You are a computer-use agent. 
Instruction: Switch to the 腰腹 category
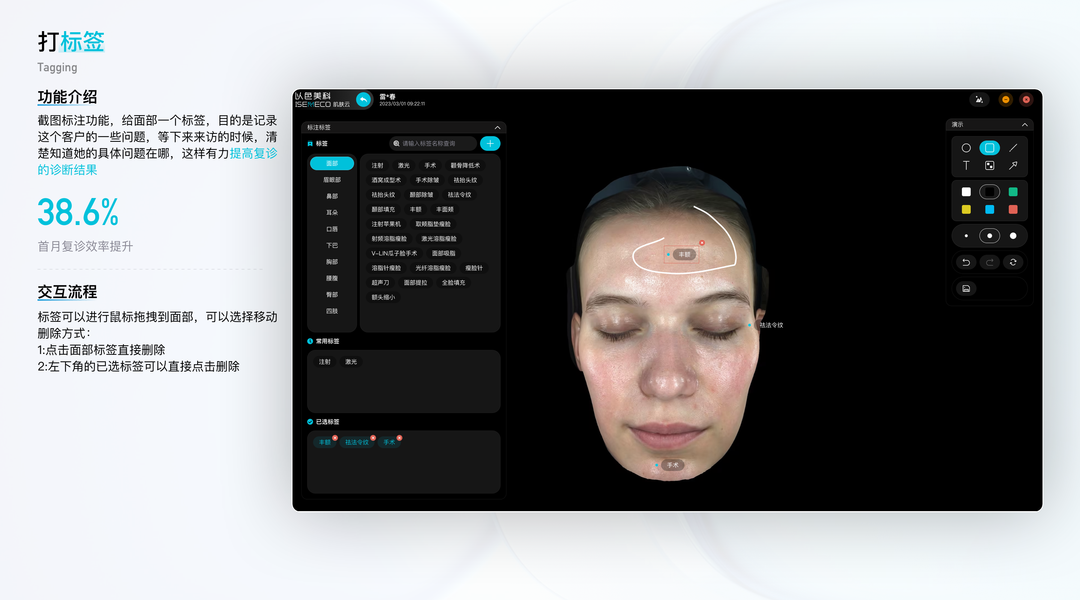pos(332,278)
